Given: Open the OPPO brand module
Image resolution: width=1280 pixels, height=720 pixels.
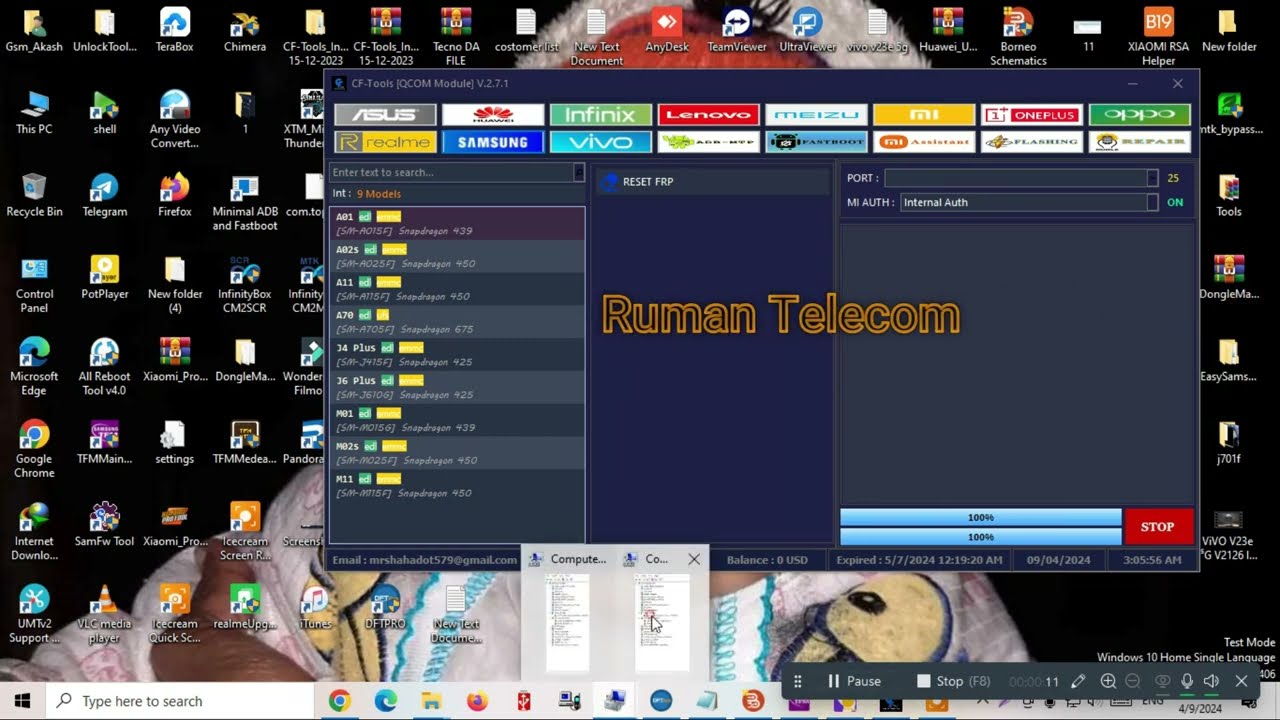Looking at the screenshot, I should click(x=1140, y=115).
